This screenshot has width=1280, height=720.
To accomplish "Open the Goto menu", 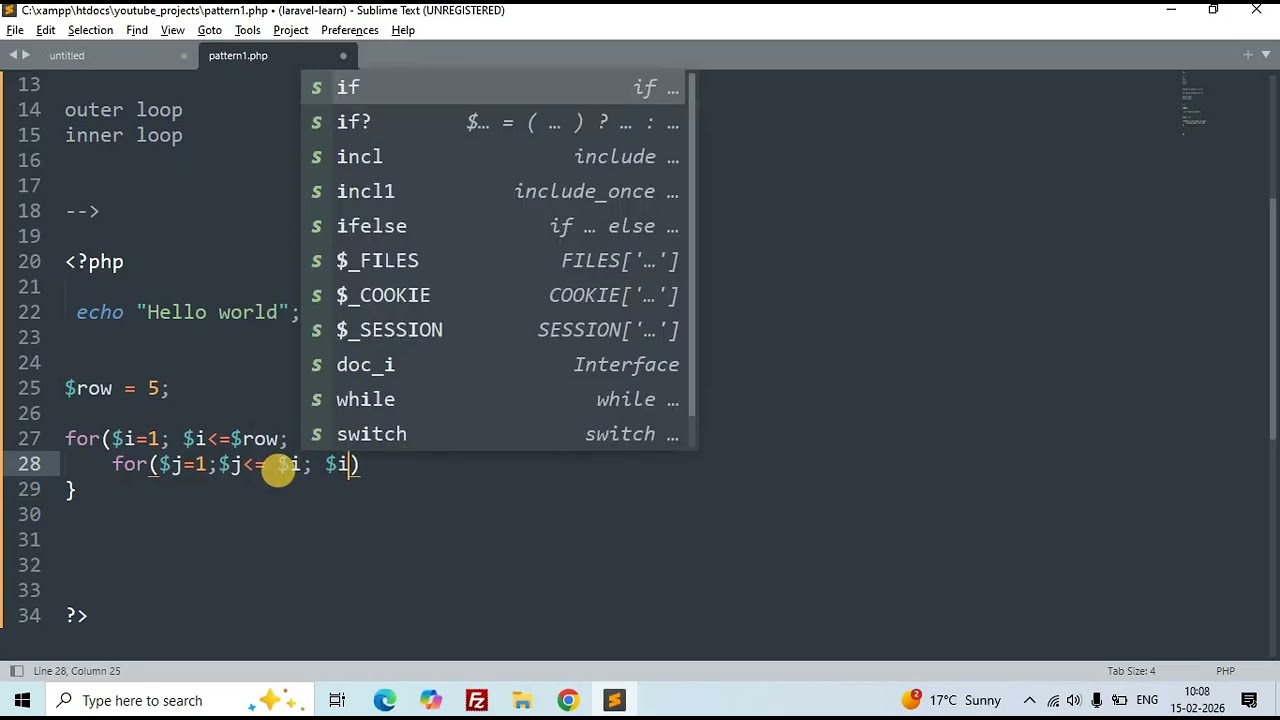I will tap(210, 30).
